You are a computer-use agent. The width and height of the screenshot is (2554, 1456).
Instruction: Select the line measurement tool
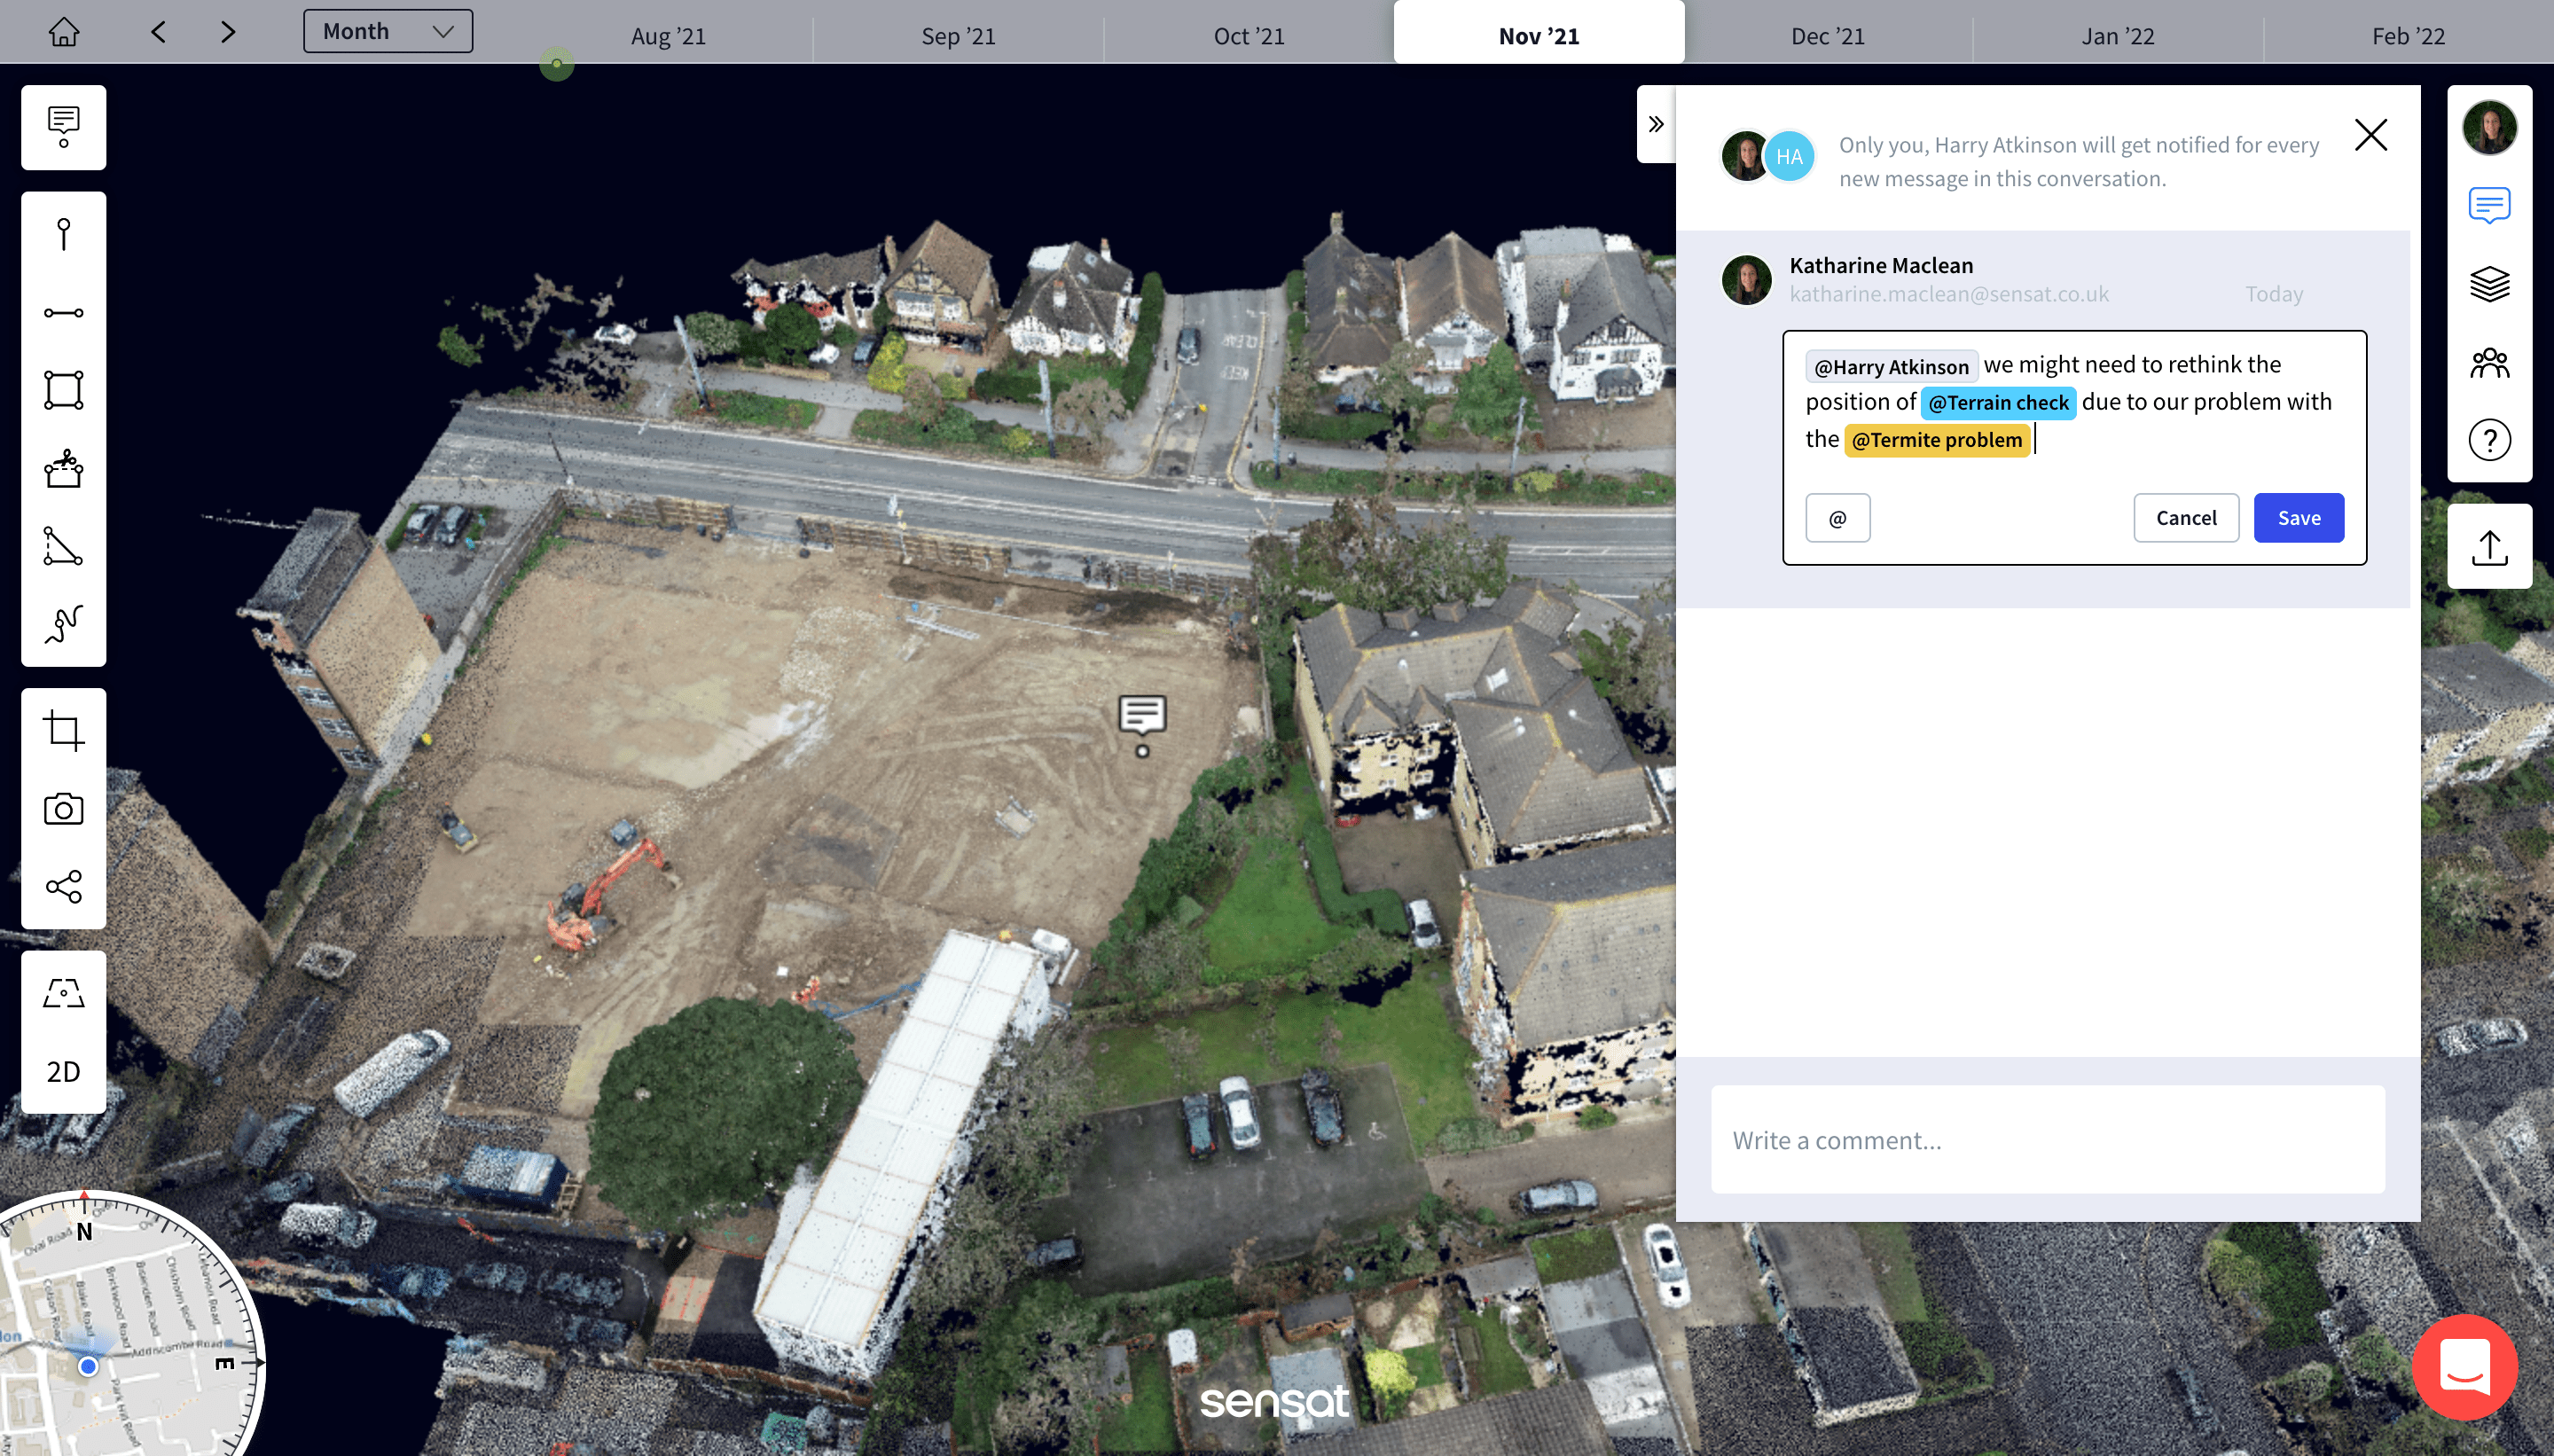click(x=63, y=313)
